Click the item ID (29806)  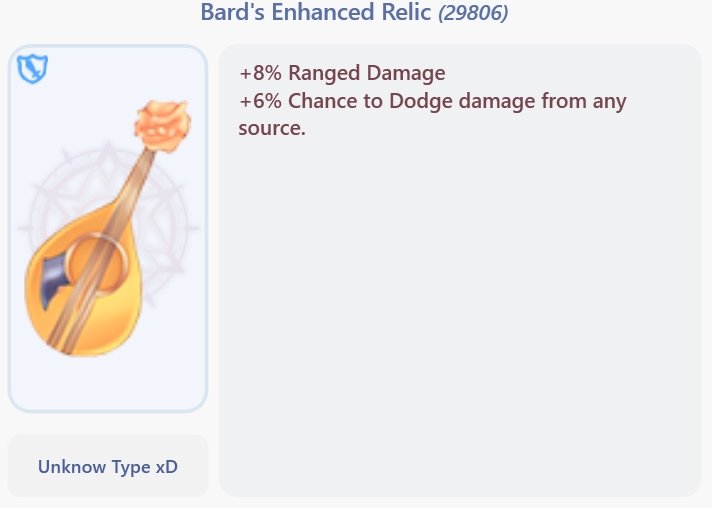pyautogui.click(x=473, y=13)
